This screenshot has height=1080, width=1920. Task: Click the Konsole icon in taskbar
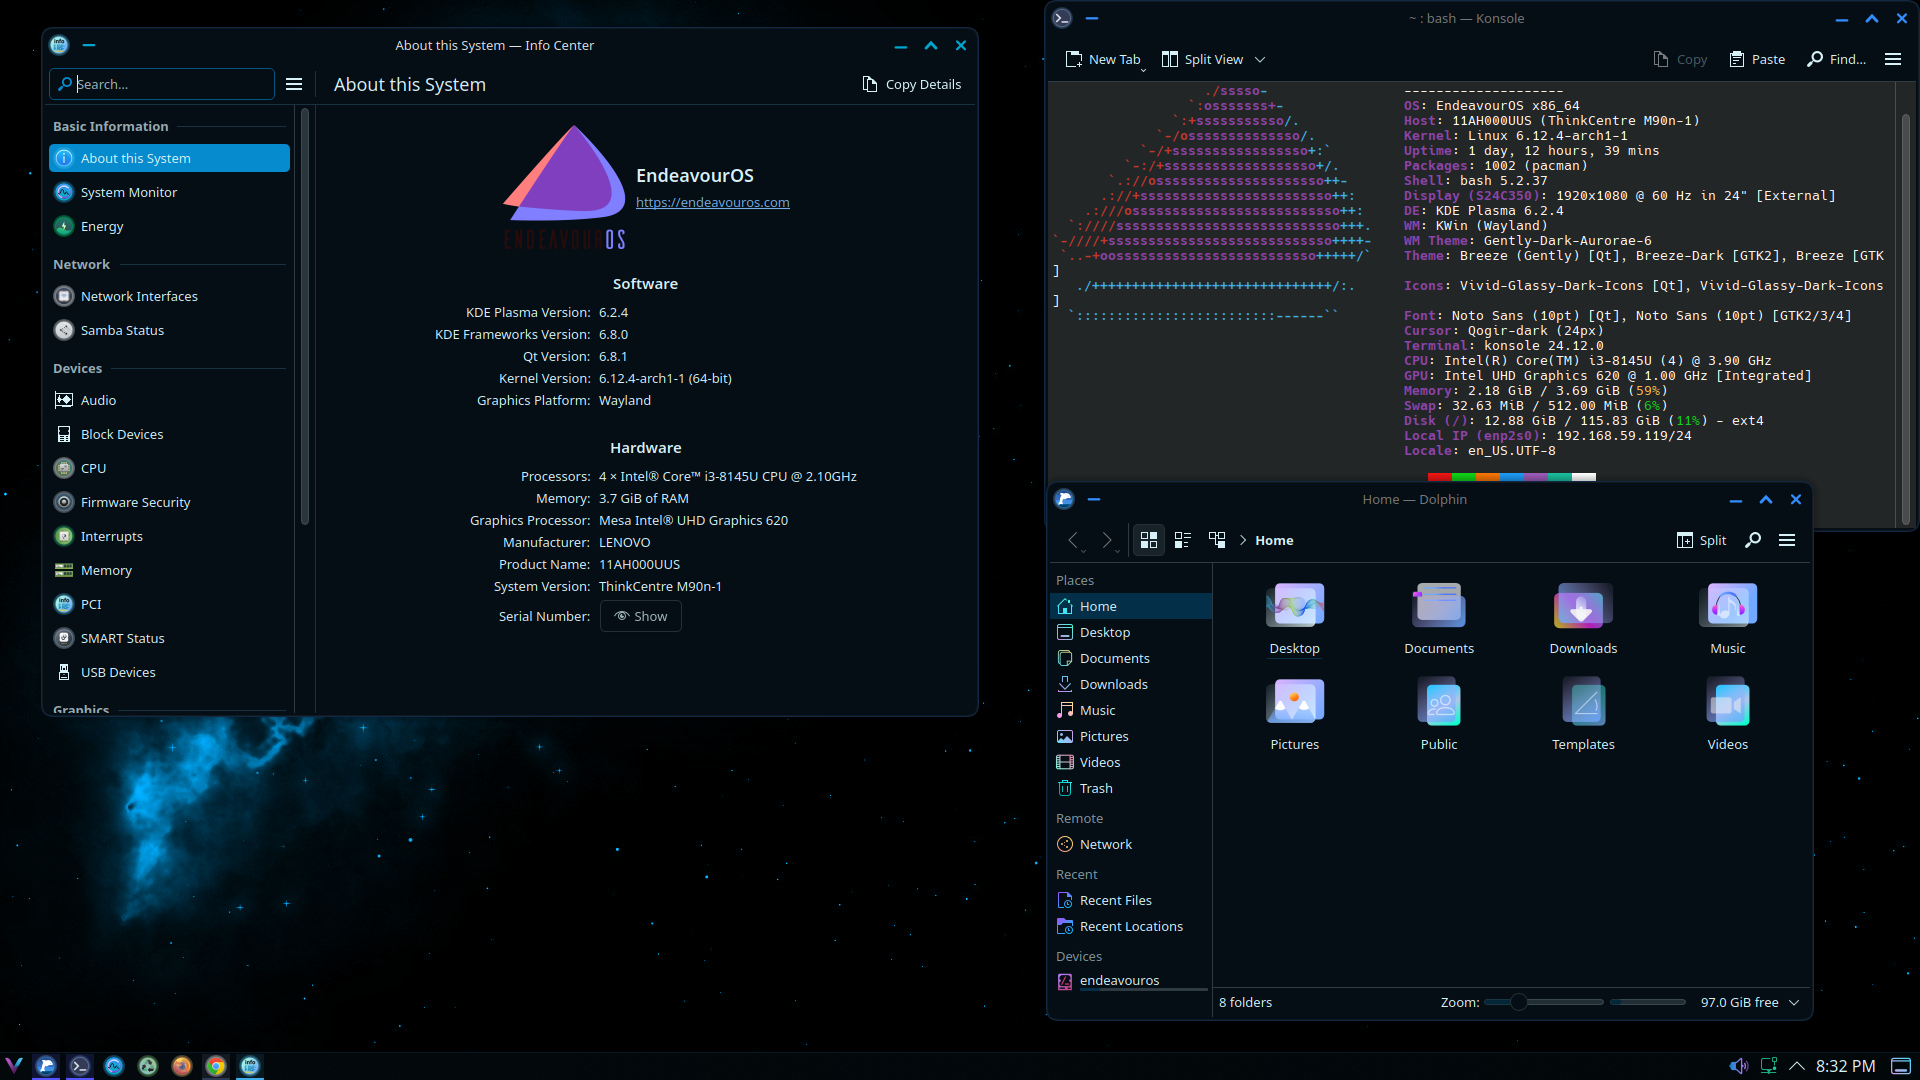pos(80,1066)
